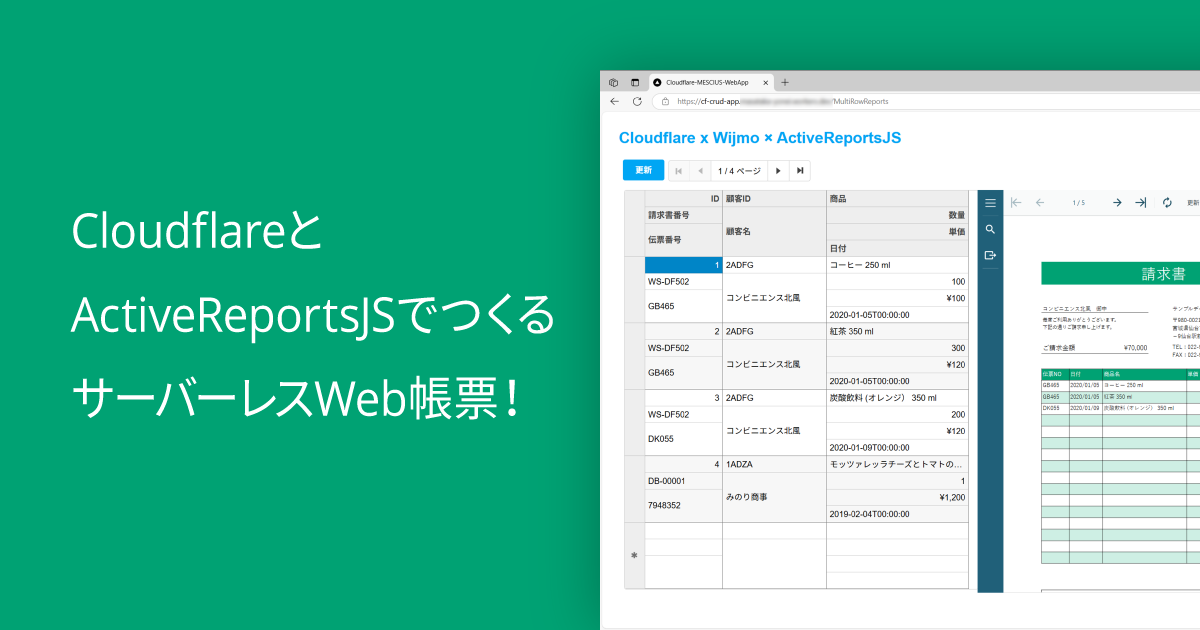Click the '1 / 4 ページ' page indicator
Image resolution: width=1200 pixels, height=630 pixels.
pos(739,171)
